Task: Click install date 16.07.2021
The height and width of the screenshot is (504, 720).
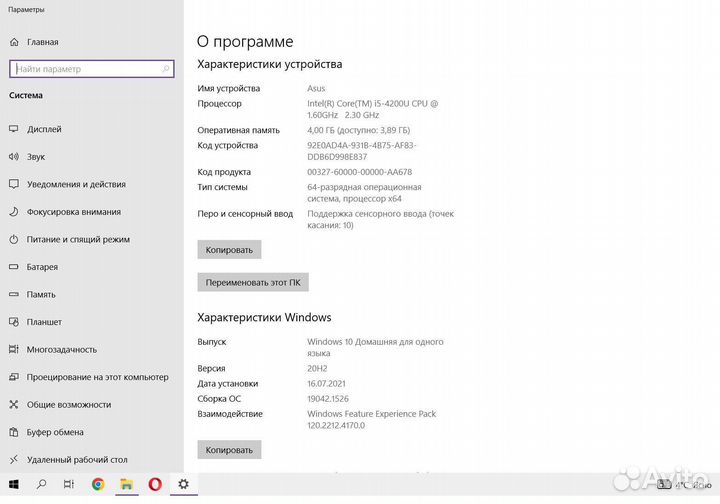Action: [x=326, y=383]
